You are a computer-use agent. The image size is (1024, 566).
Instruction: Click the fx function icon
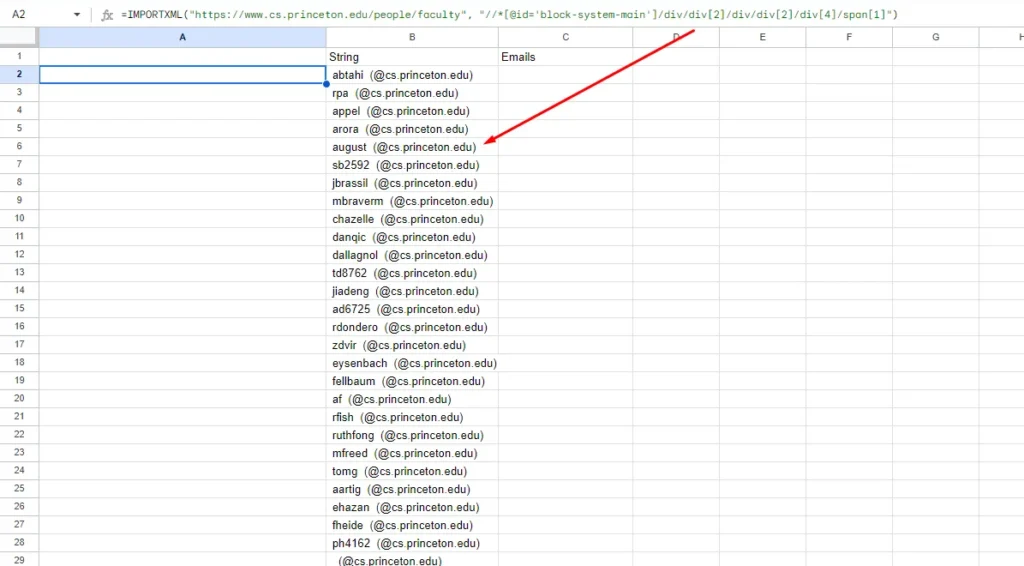point(107,15)
